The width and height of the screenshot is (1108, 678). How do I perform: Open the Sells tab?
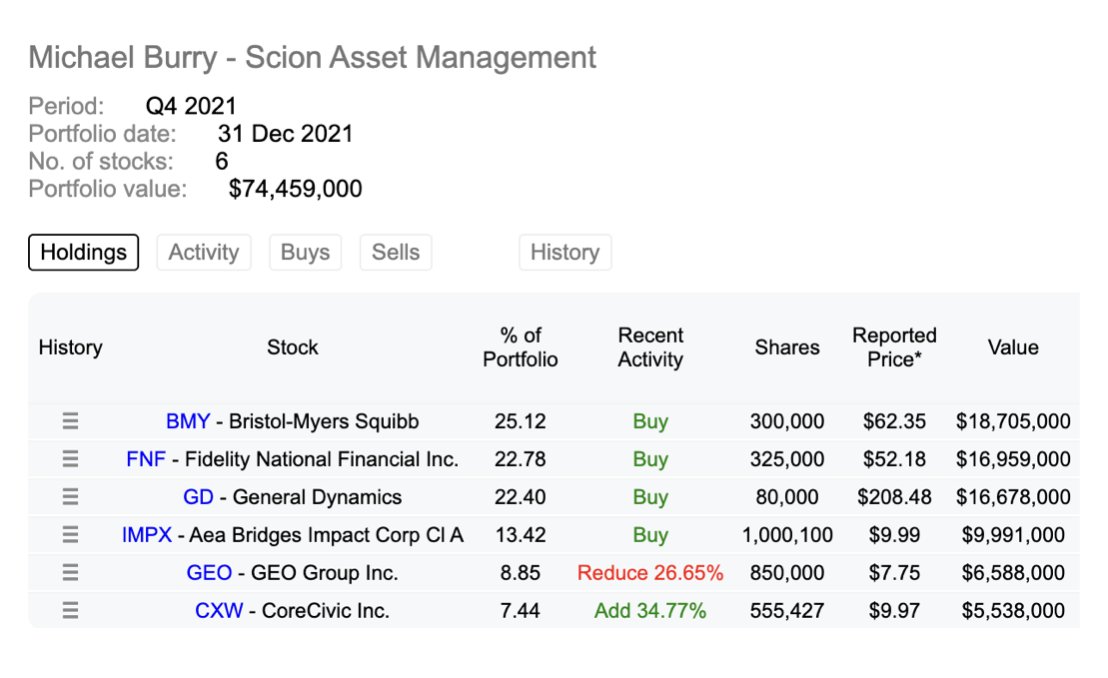coord(395,253)
